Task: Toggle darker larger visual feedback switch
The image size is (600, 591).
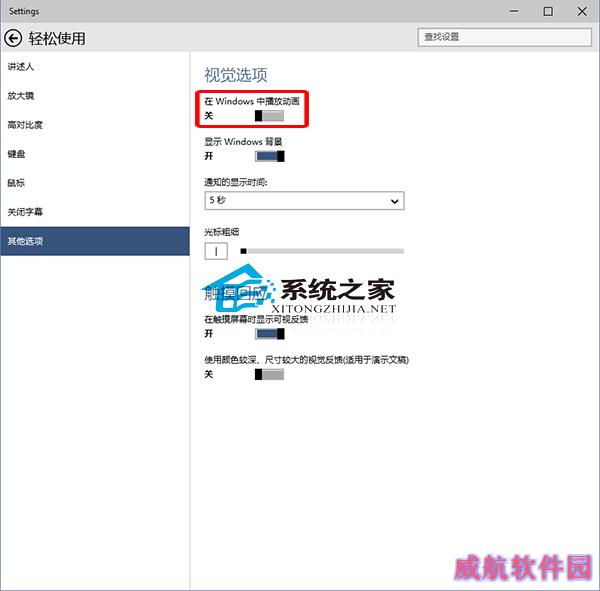Action: point(269,374)
